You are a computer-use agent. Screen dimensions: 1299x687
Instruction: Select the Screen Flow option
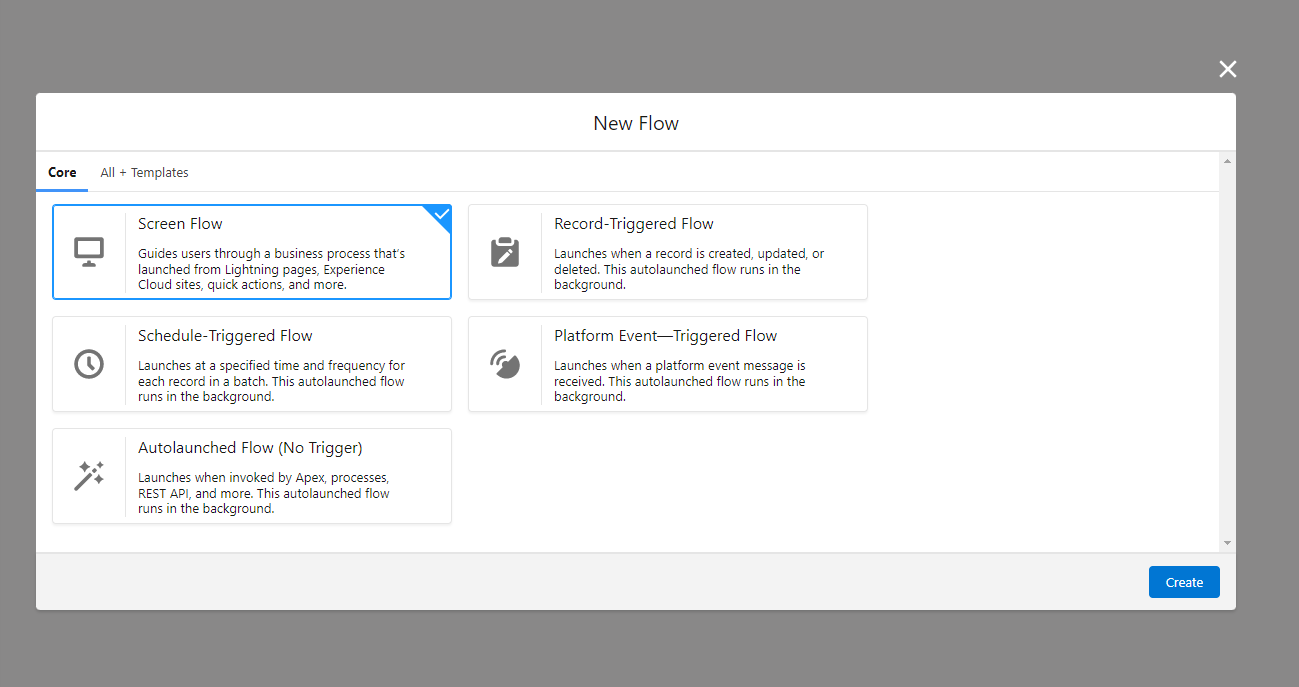coord(251,251)
